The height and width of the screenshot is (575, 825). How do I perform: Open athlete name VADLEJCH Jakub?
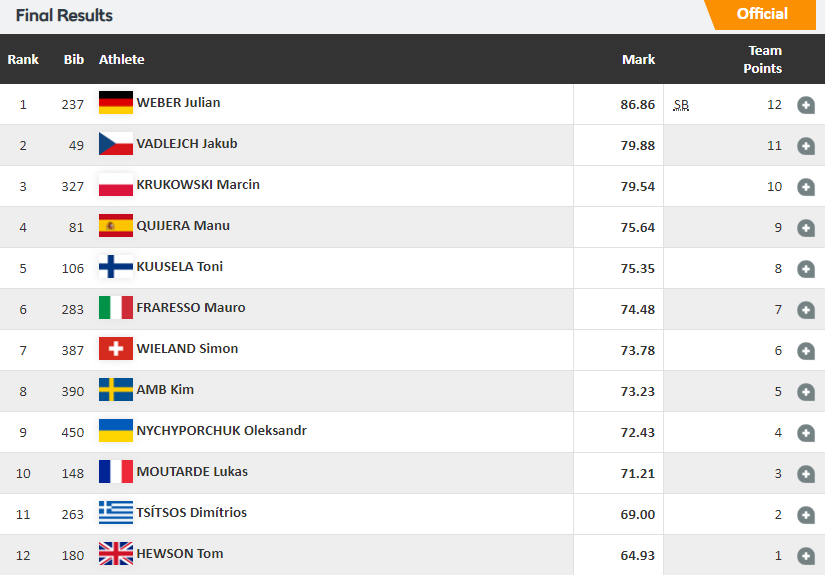pos(187,144)
